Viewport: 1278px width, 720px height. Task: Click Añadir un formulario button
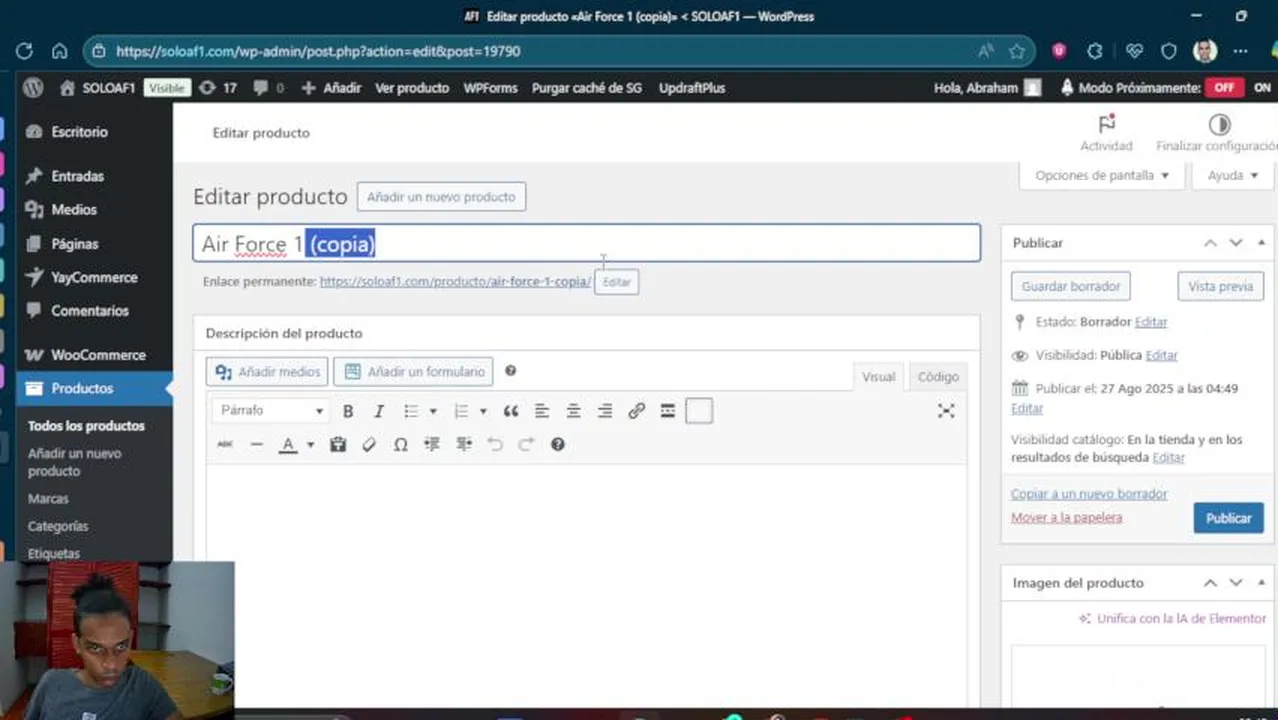point(413,372)
